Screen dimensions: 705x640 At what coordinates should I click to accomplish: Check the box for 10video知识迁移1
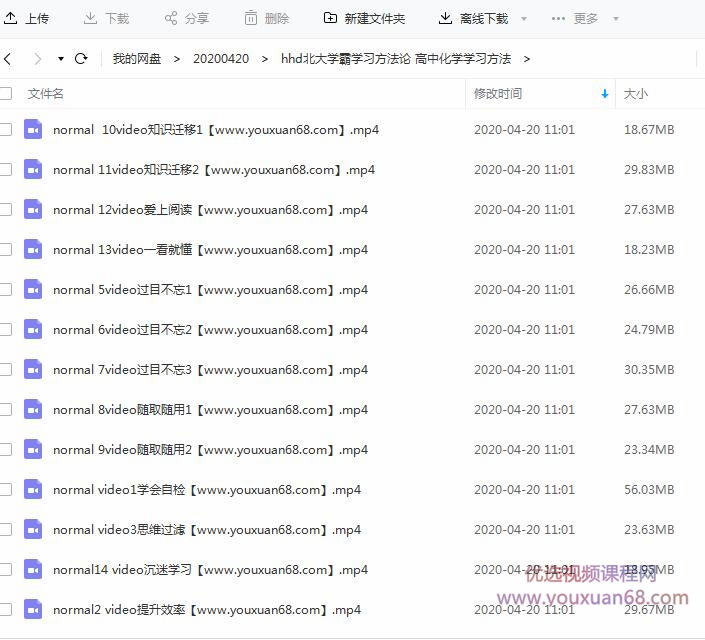click(5, 130)
